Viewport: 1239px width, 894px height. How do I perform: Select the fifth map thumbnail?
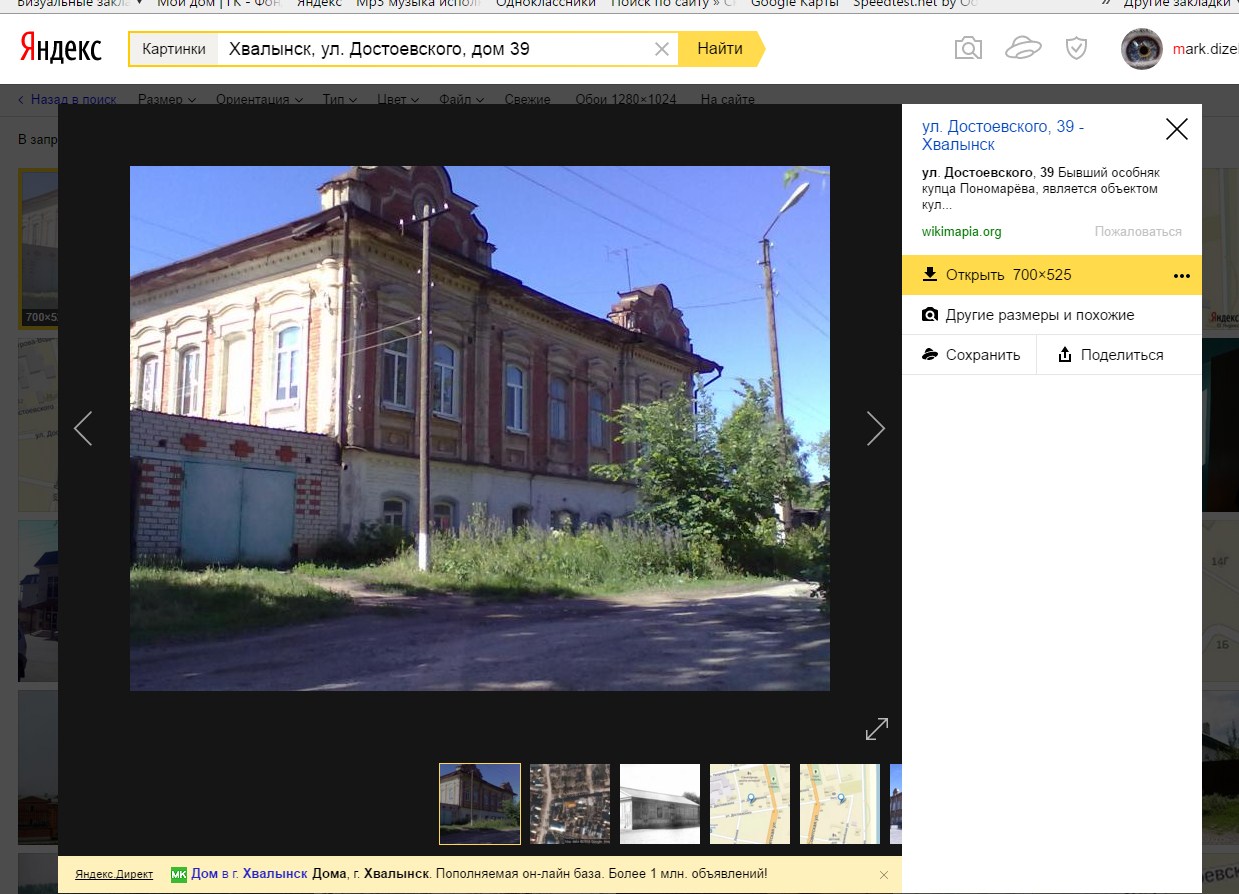click(x=840, y=804)
